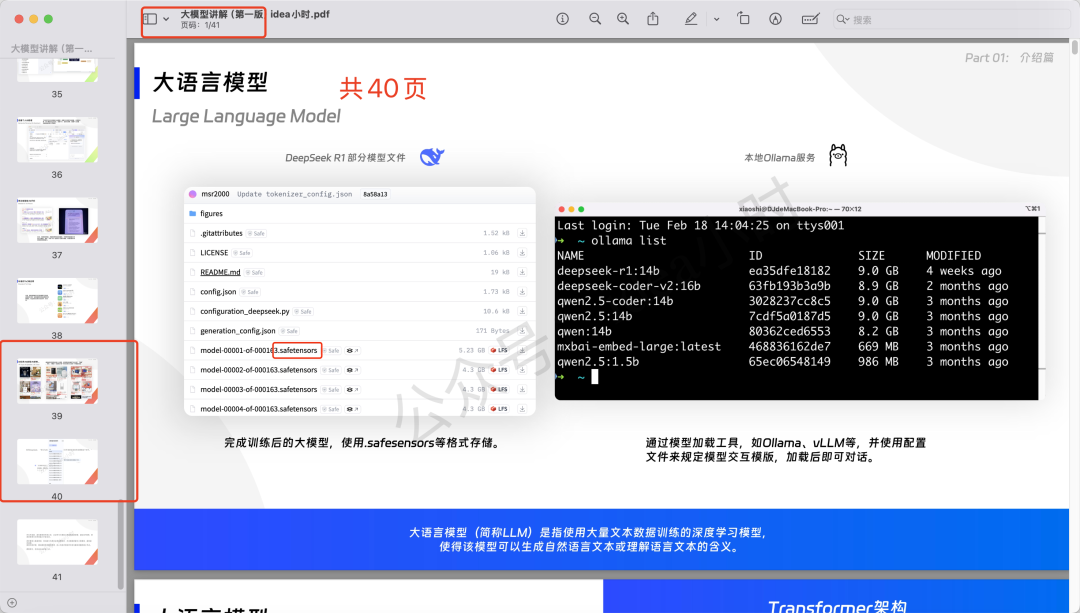Minimize window with yellow button
Image resolution: width=1080 pixels, height=613 pixels.
tap(34, 19)
